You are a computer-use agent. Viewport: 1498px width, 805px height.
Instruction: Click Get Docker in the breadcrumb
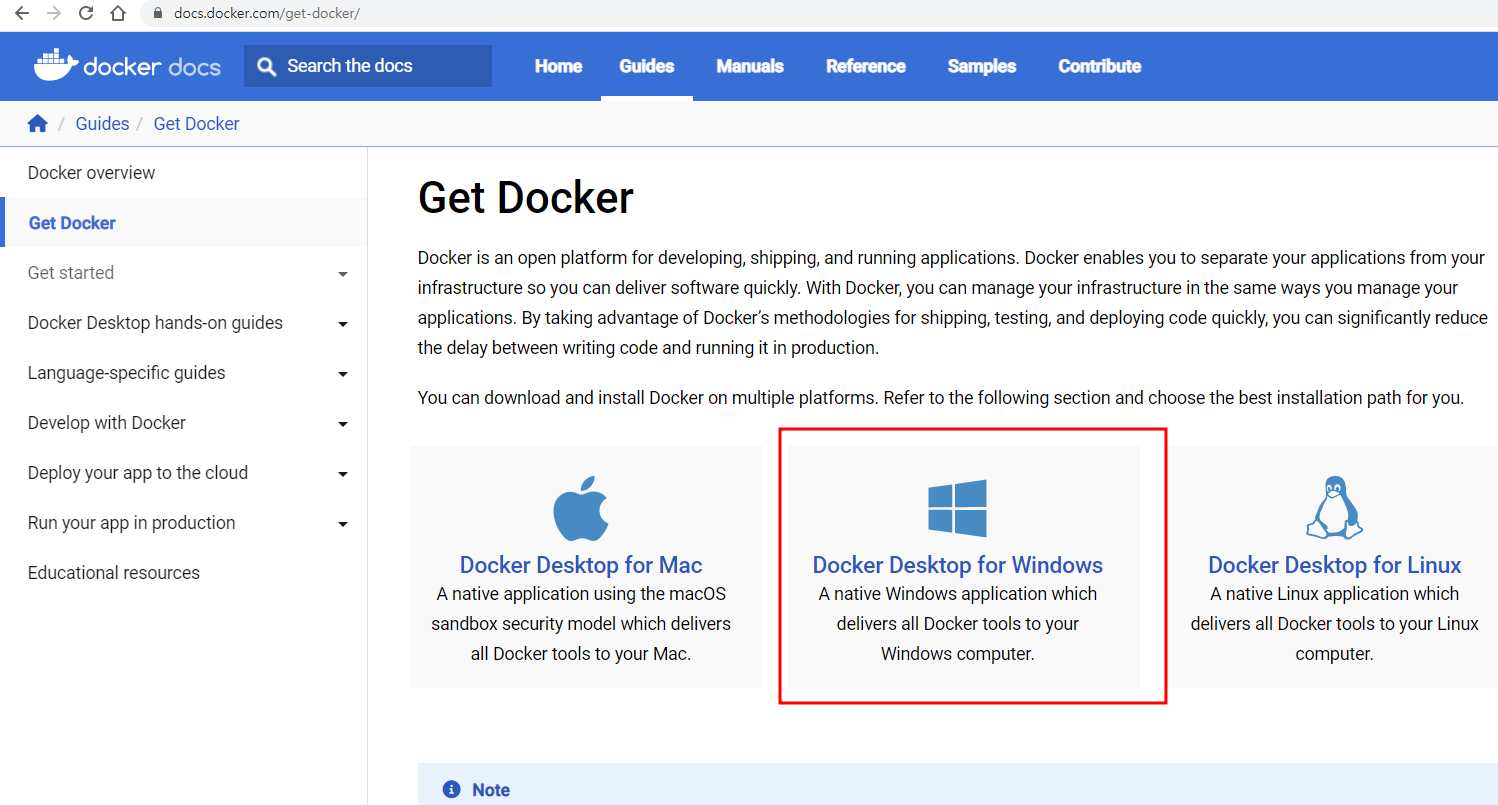pos(196,124)
